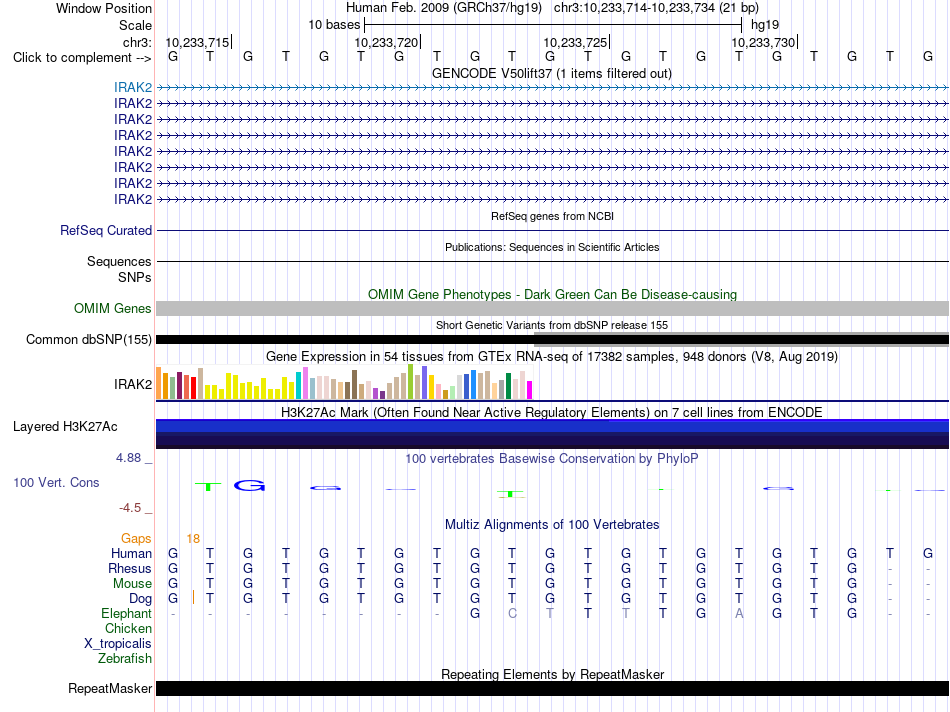Open 'Publications: Sequences in Scientific Articles' title
This screenshot has height=712, width=950.
click(x=552, y=247)
